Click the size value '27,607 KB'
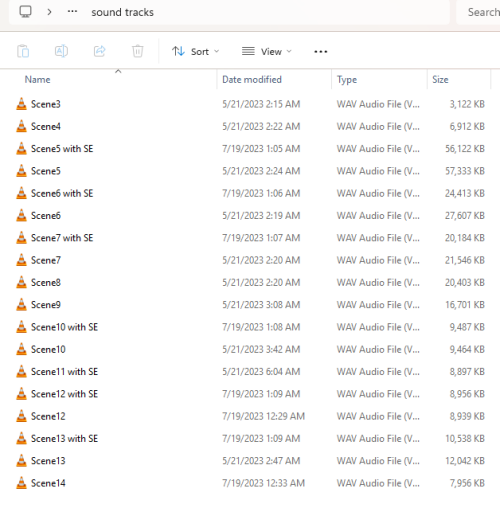Screen dimensions: 500x508 coord(465,216)
